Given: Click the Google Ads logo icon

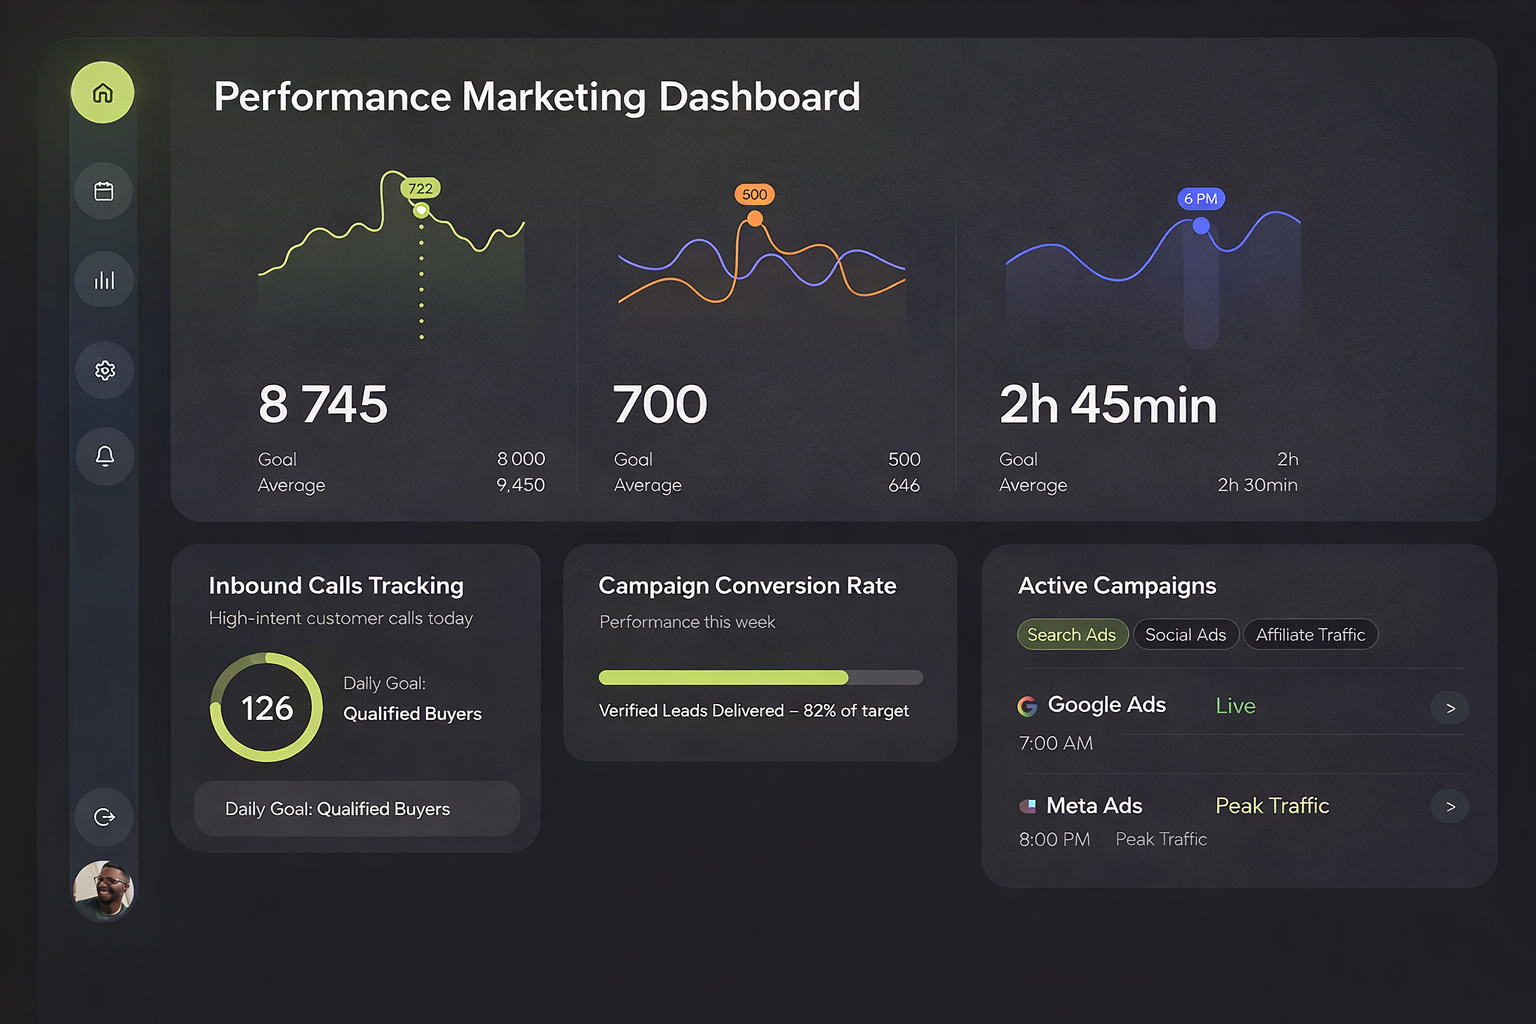Looking at the screenshot, I should click(x=1027, y=706).
